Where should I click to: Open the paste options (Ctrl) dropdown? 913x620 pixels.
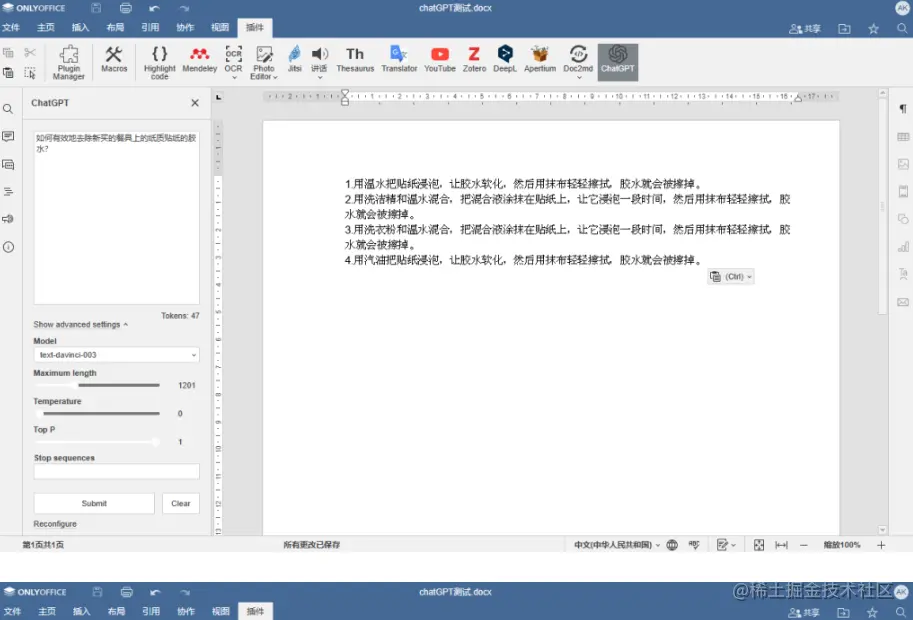coord(731,277)
